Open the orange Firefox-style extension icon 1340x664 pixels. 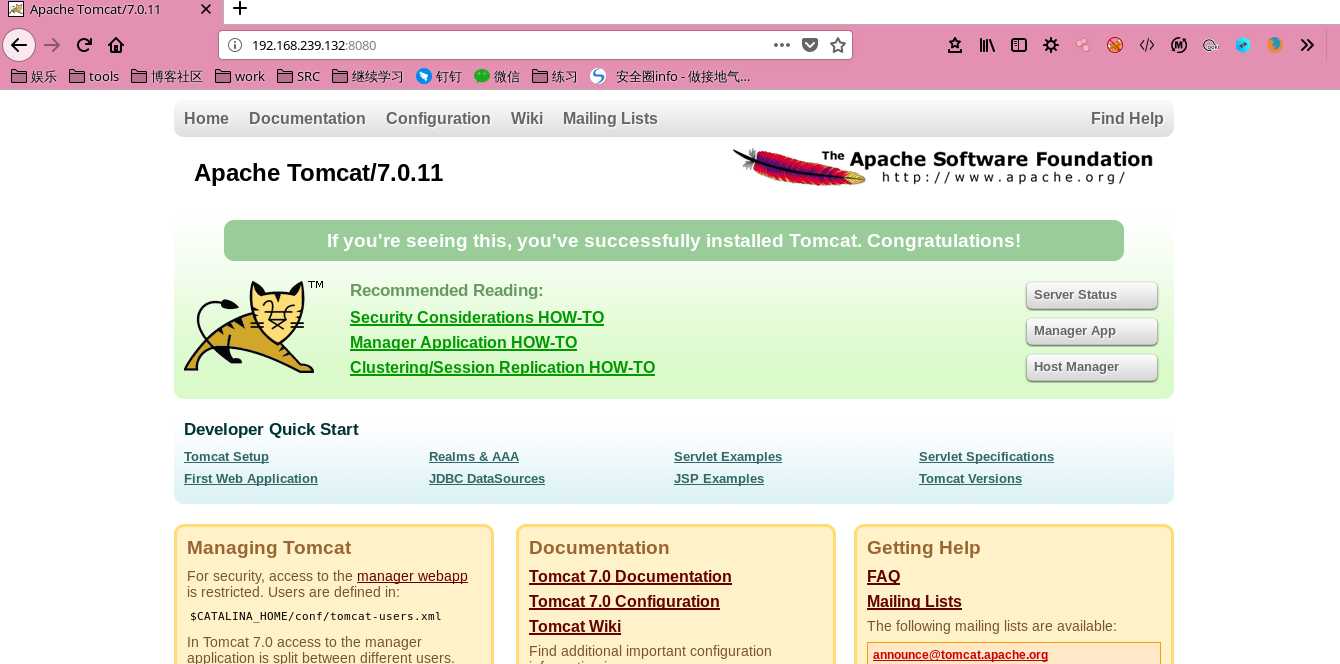tap(1274, 45)
